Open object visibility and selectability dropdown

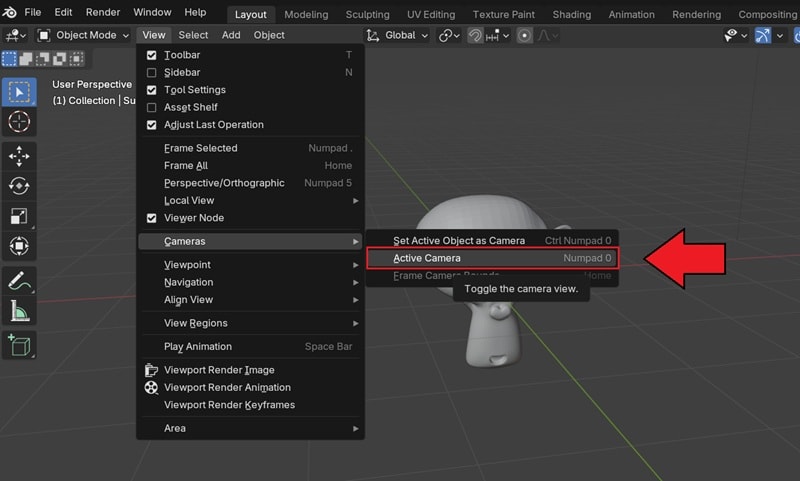(x=736, y=35)
